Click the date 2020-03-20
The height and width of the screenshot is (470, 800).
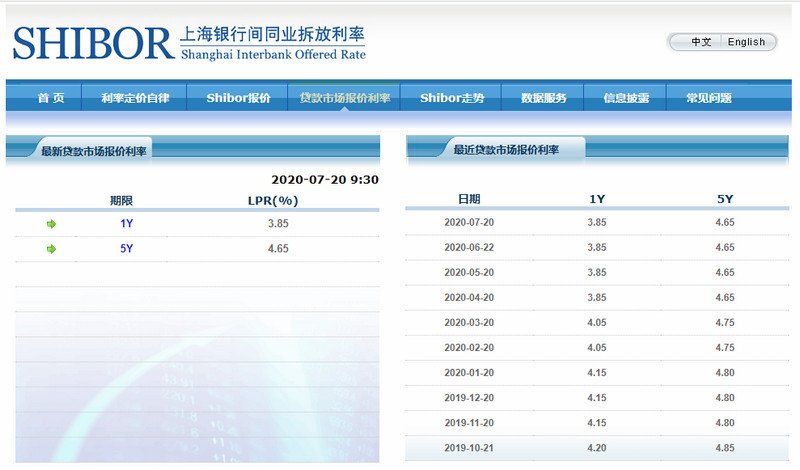click(469, 323)
